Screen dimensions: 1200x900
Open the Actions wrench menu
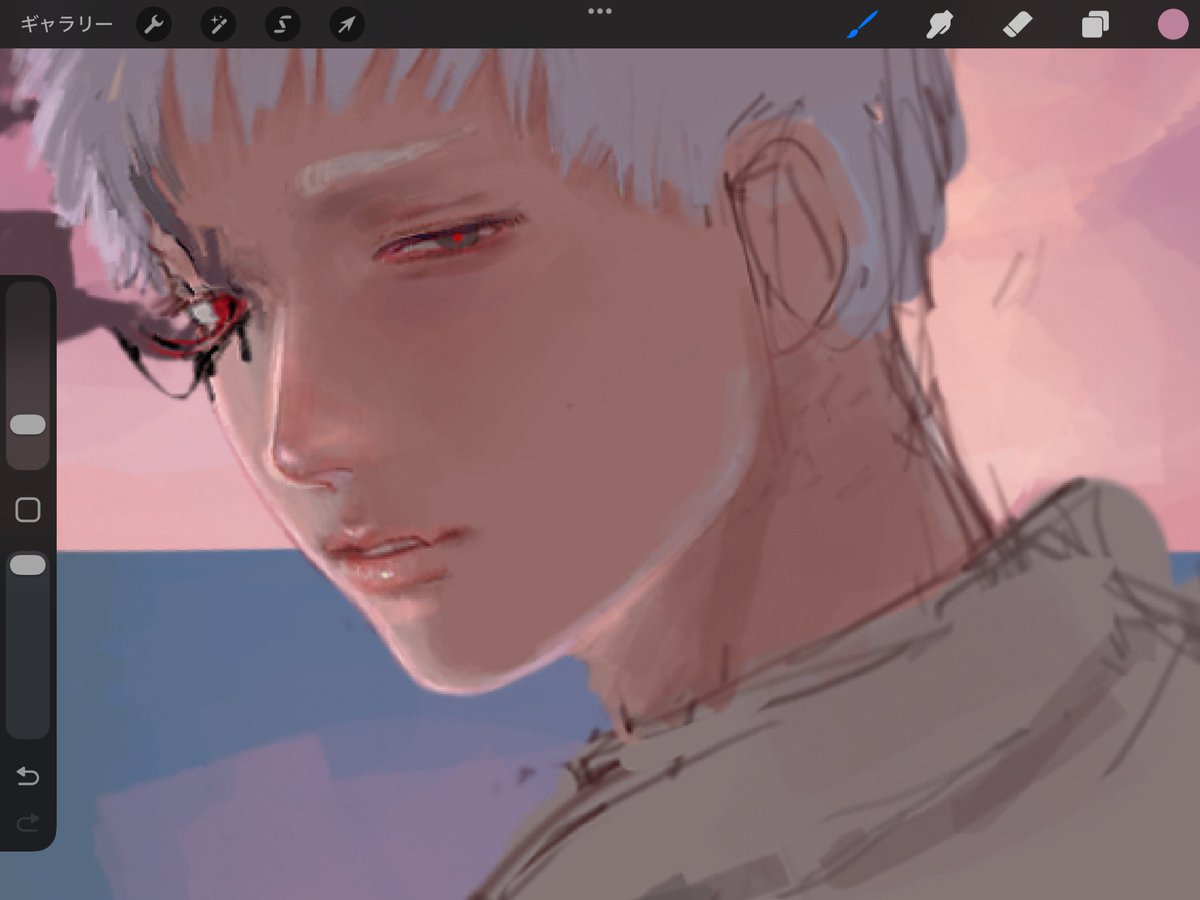pyautogui.click(x=153, y=25)
